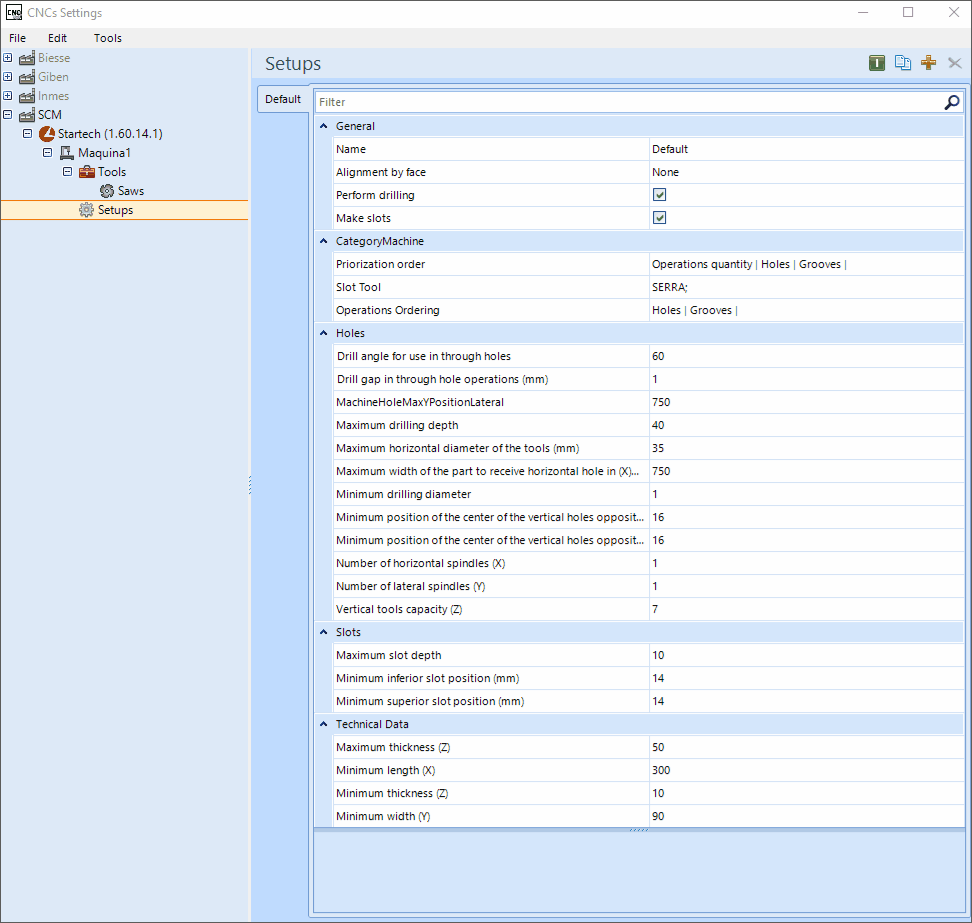
Task: Click the Number of lateral spindles (Y) value
Action: 806,586
